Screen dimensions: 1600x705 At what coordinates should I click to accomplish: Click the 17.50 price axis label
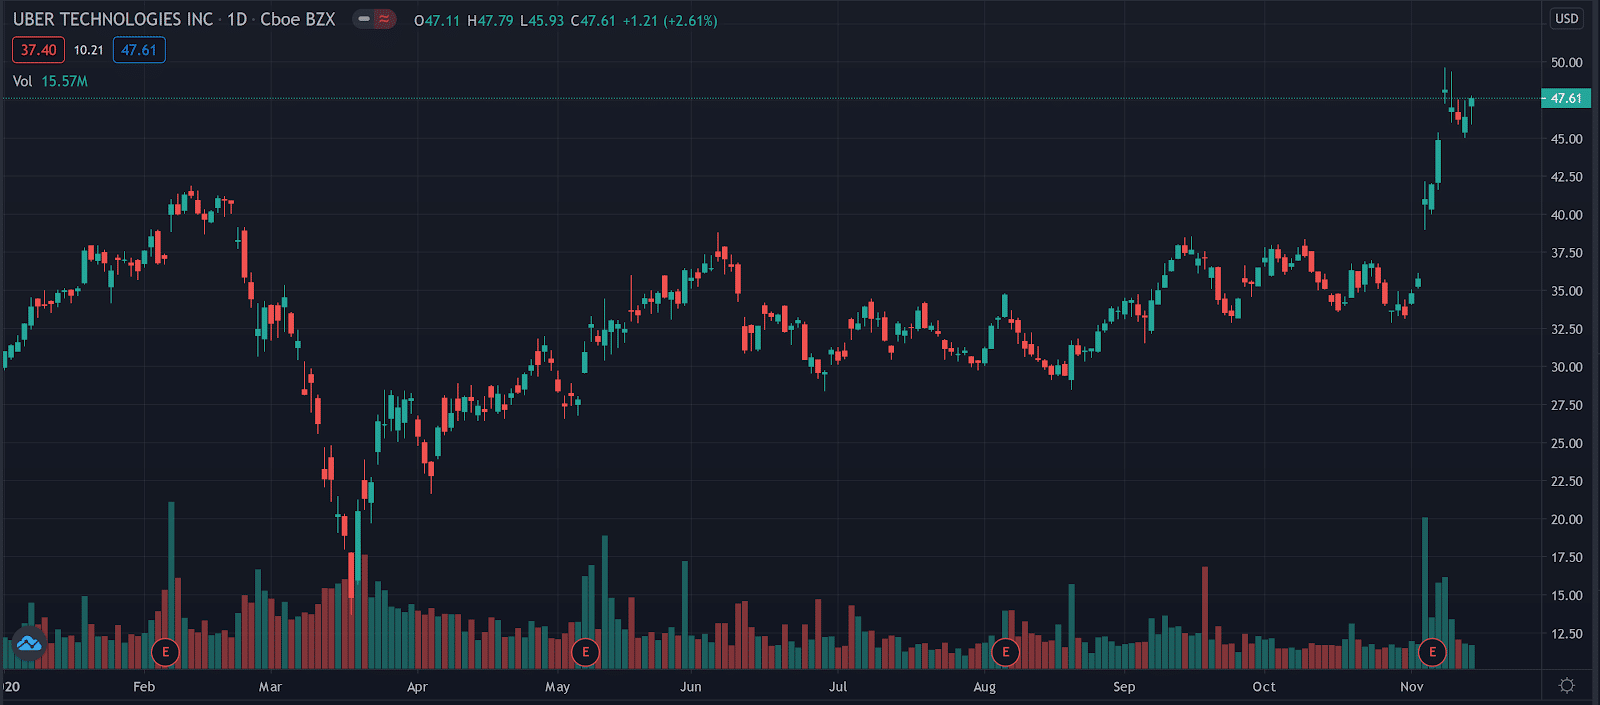pos(1566,557)
